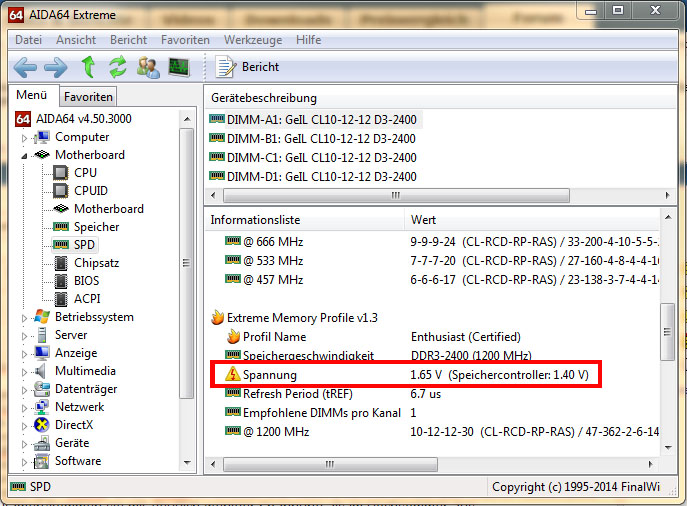Select the CPU chip icon in tree
This screenshot has height=506, width=687.
click(60, 173)
